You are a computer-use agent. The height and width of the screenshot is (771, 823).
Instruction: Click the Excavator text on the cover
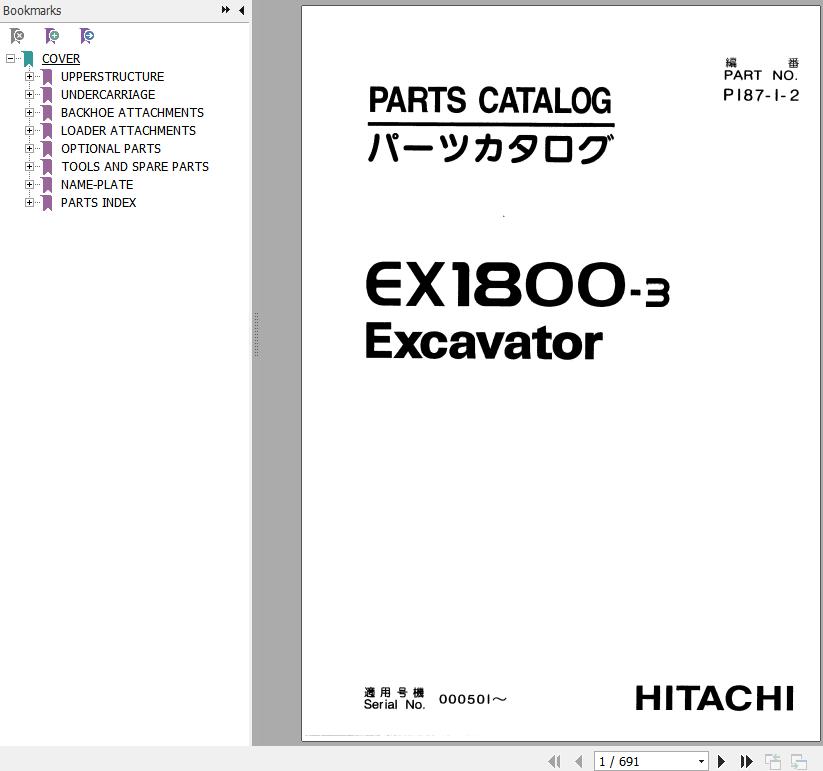484,342
